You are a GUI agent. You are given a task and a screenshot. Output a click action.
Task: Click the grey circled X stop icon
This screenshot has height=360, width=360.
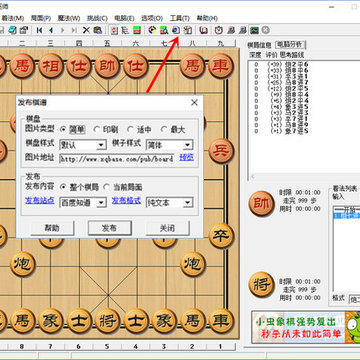(x=265, y=30)
